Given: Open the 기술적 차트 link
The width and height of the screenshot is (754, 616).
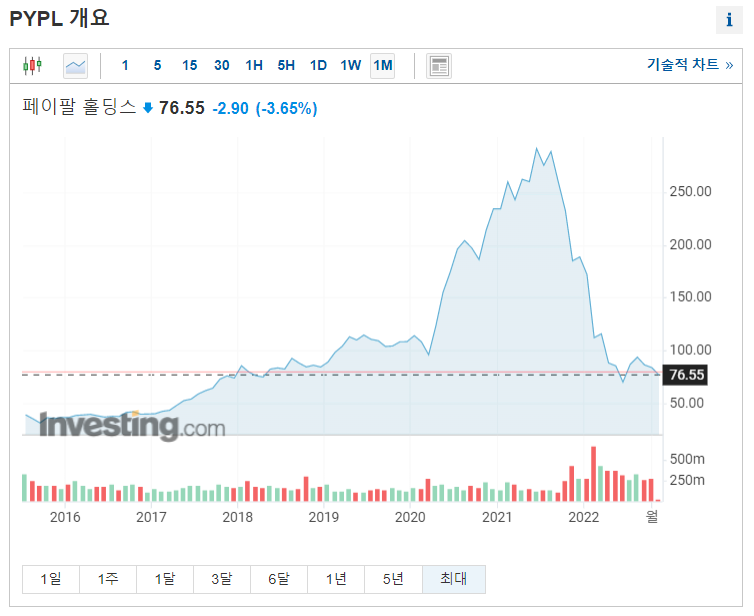Looking at the screenshot, I should click(690, 64).
